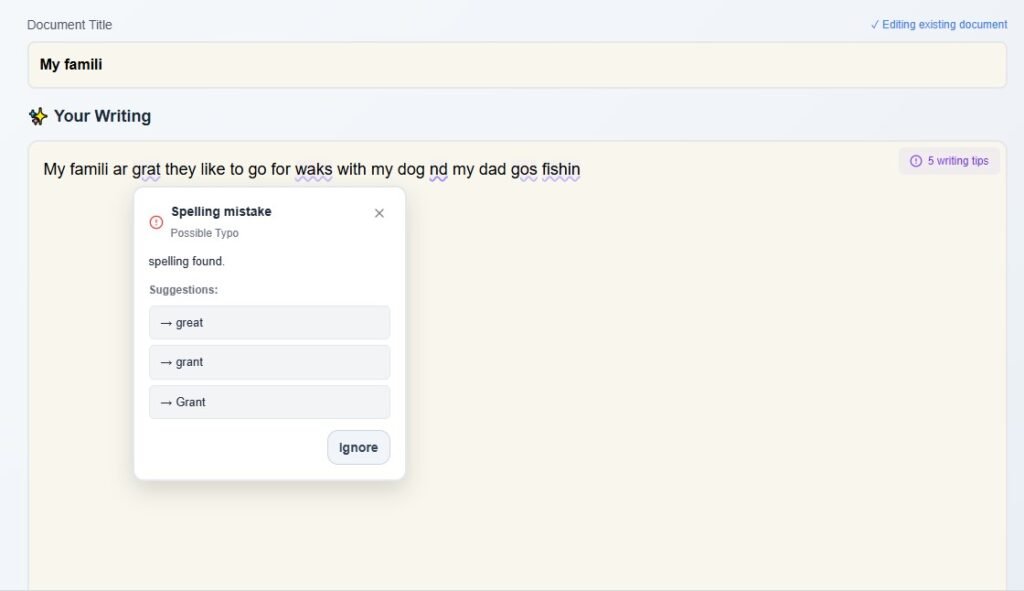Image resolution: width=1024 pixels, height=591 pixels.
Task: Click the checkmark beside Editing existing document
Action: pyautogui.click(x=875, y=25)
